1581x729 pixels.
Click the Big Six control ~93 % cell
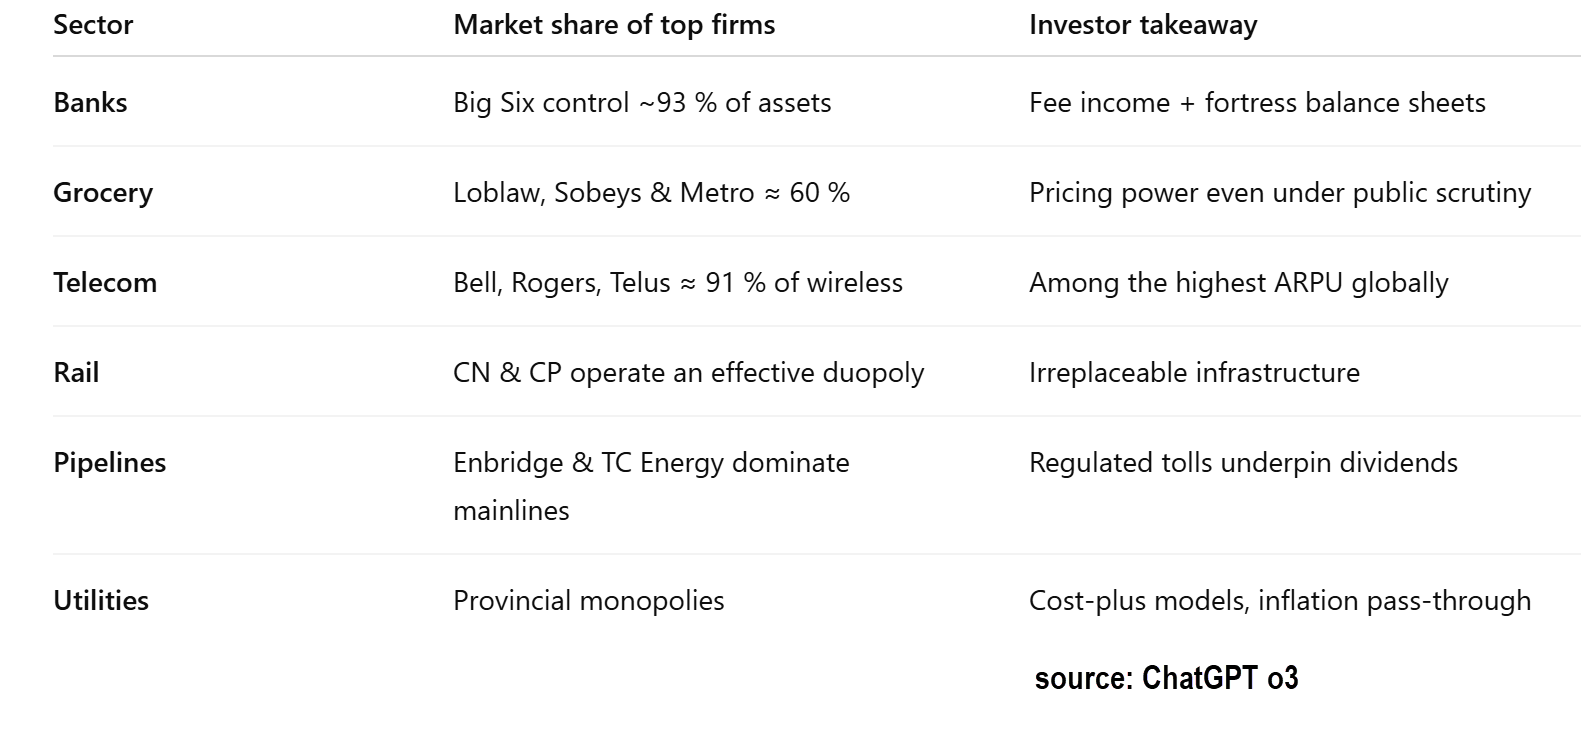click(x=642, y=103)
